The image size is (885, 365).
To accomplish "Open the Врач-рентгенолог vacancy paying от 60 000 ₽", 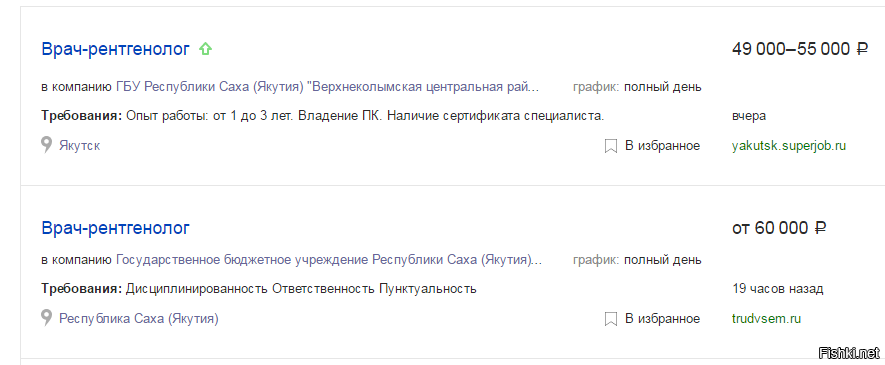I will coord(116,228).
